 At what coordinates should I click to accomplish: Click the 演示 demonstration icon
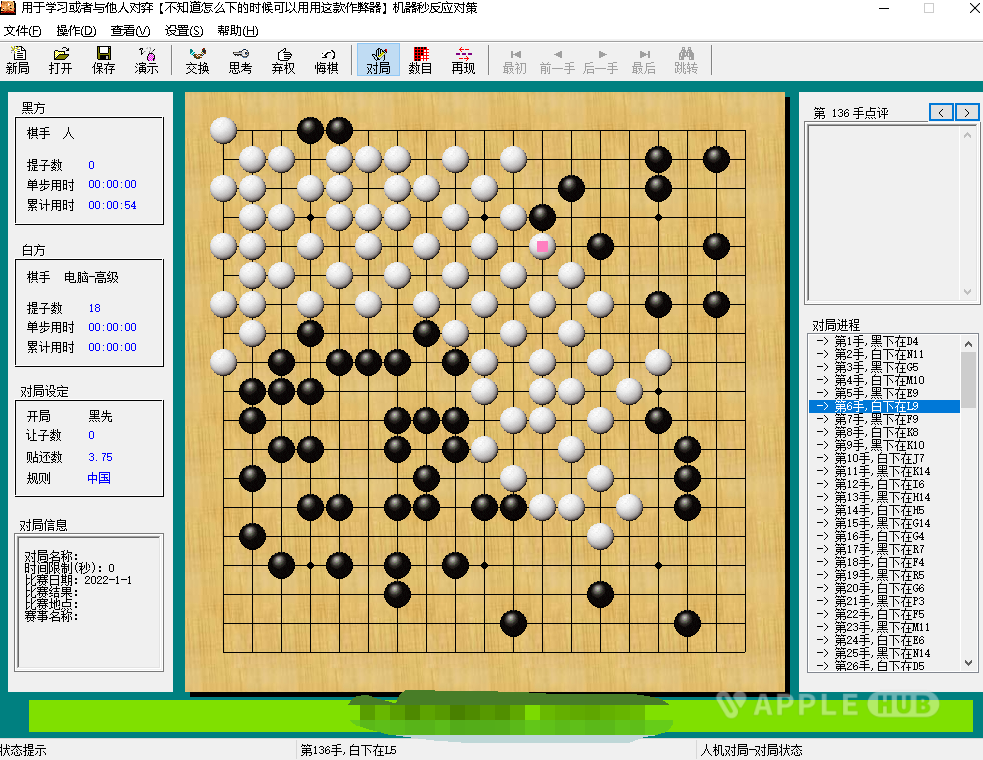[x=146, y=62]
